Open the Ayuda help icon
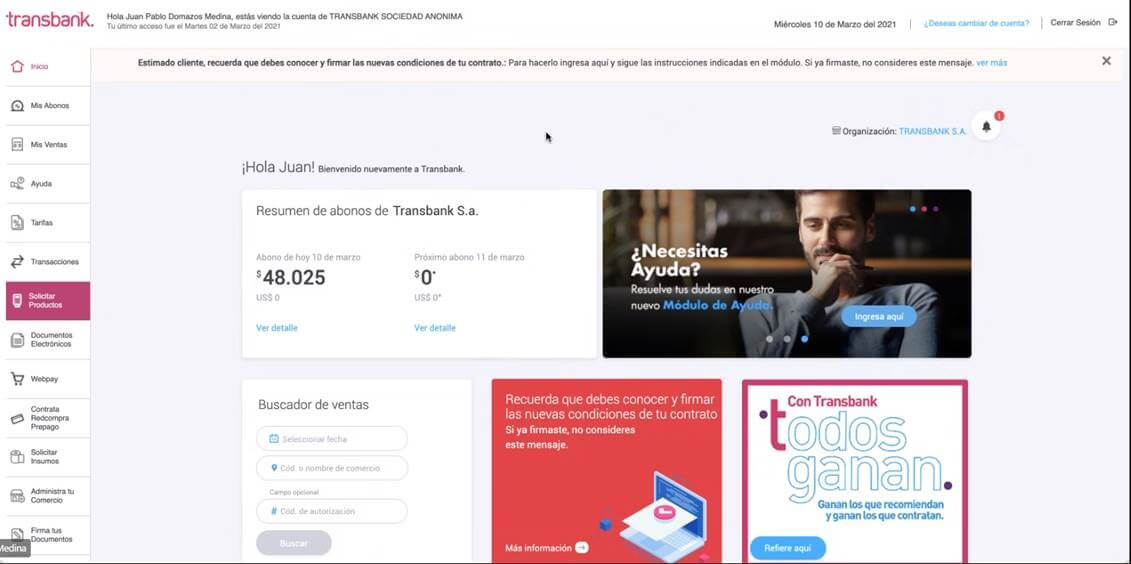 coord(17,184)
